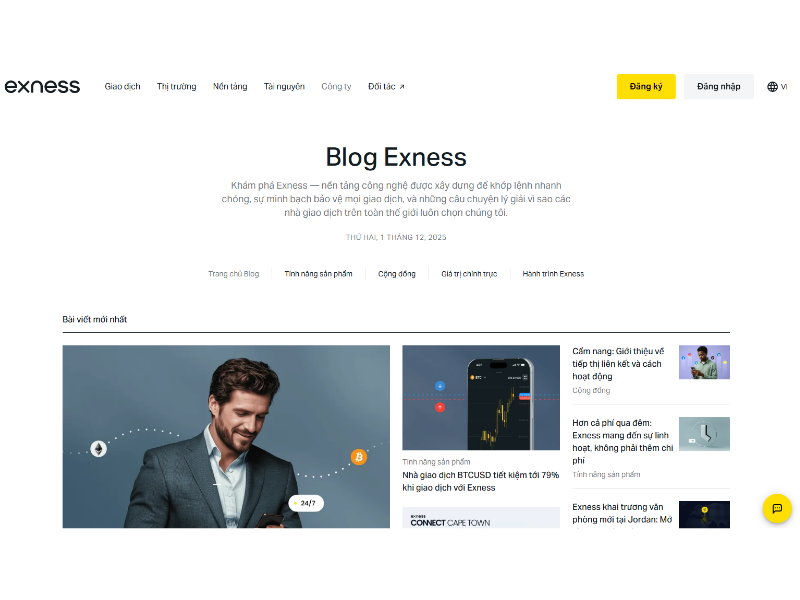Open the featured businessman hero article image

pos(226,437)
